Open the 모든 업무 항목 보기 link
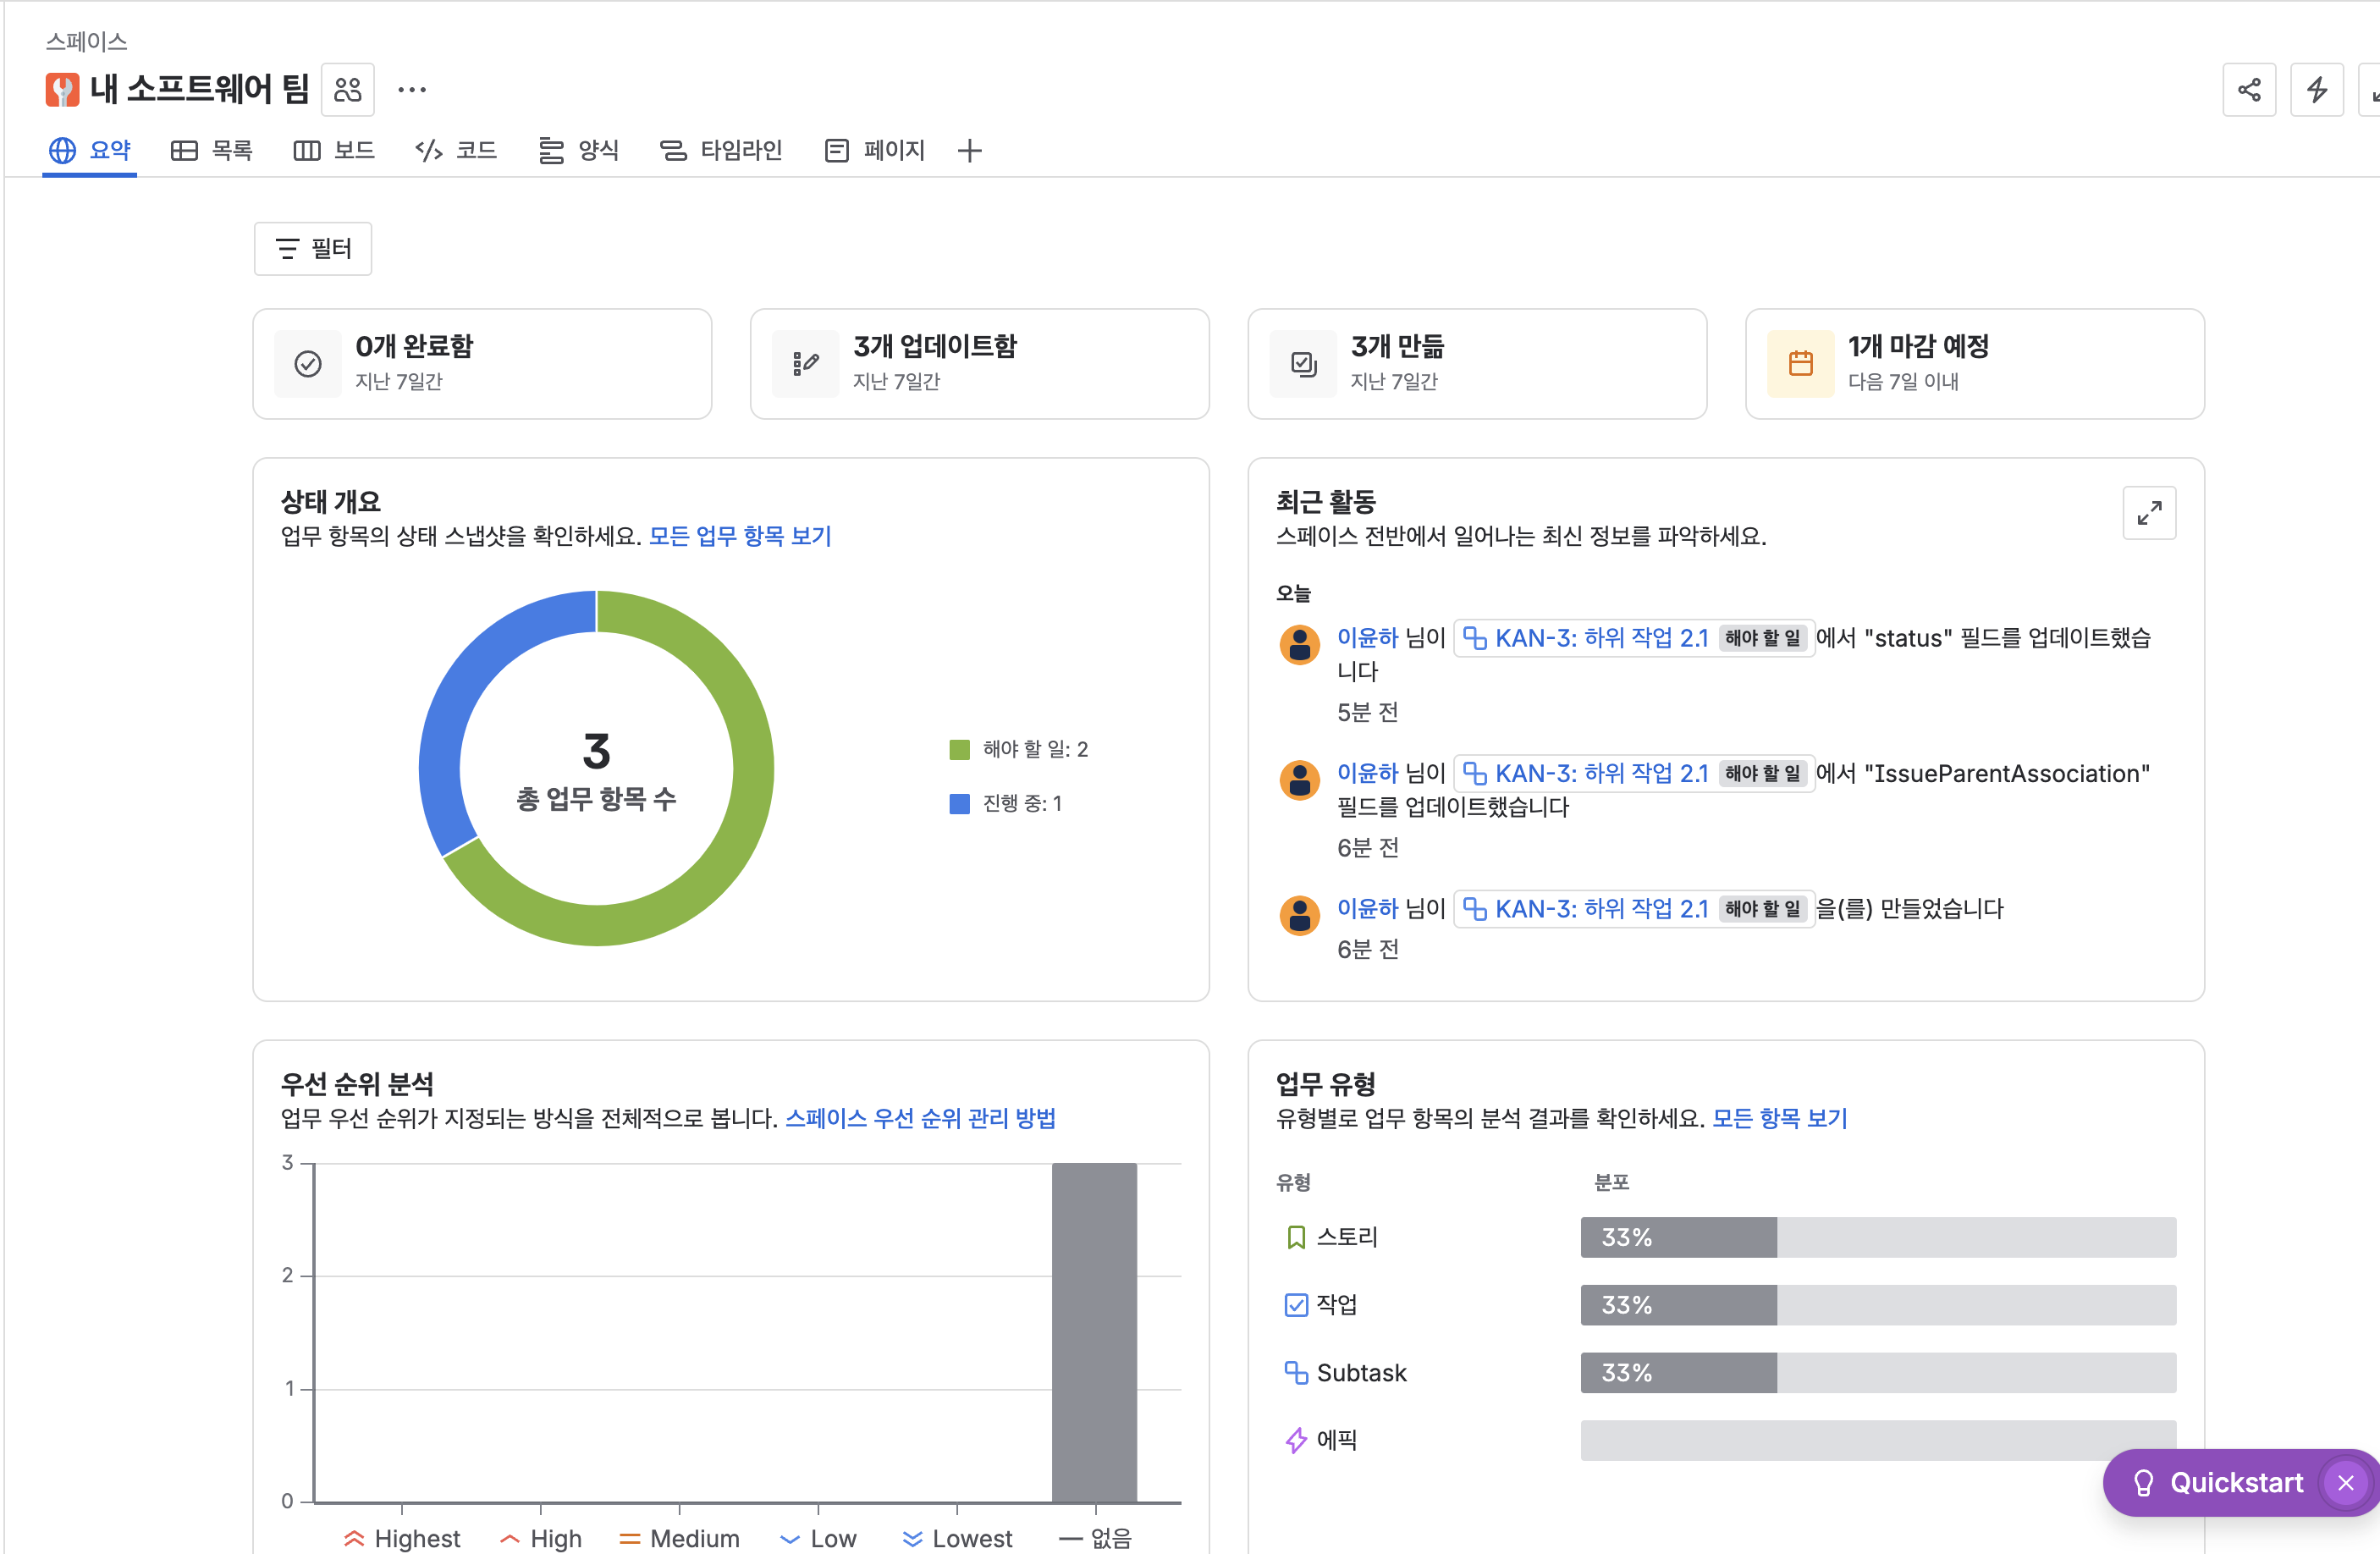 [740, 536]
